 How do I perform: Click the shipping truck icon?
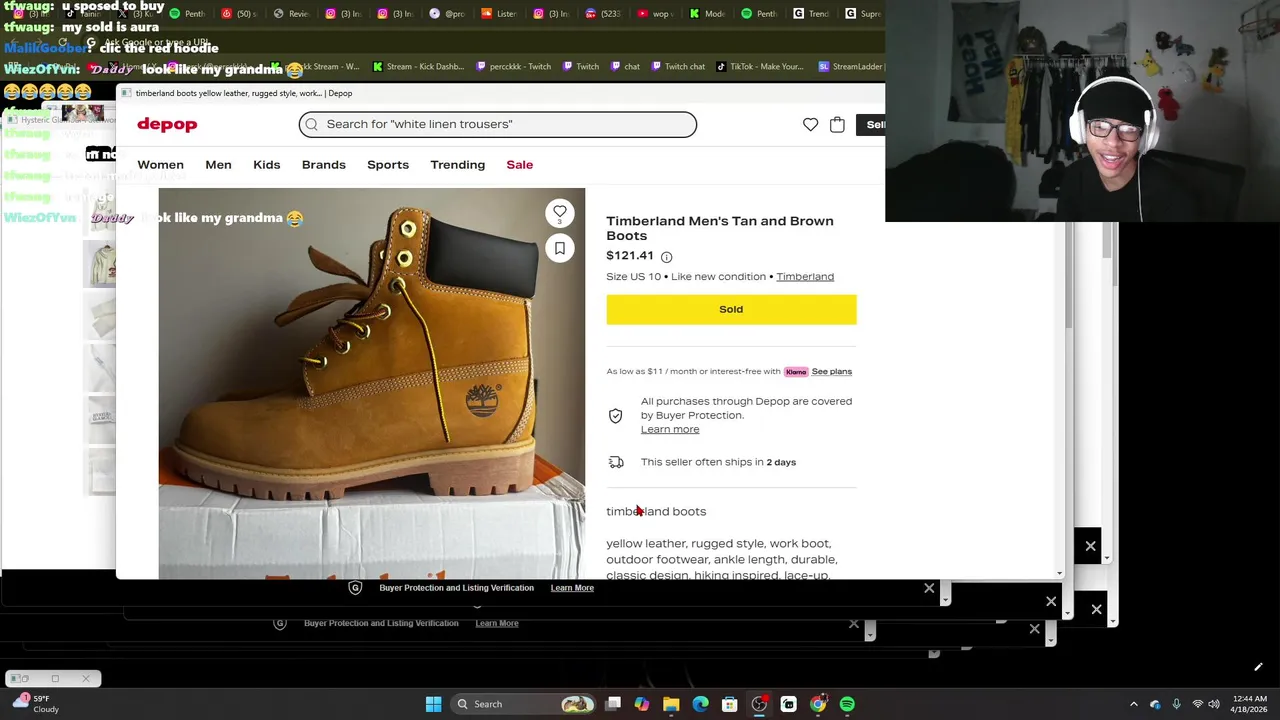pyautogui.click(x=616, y=462)
